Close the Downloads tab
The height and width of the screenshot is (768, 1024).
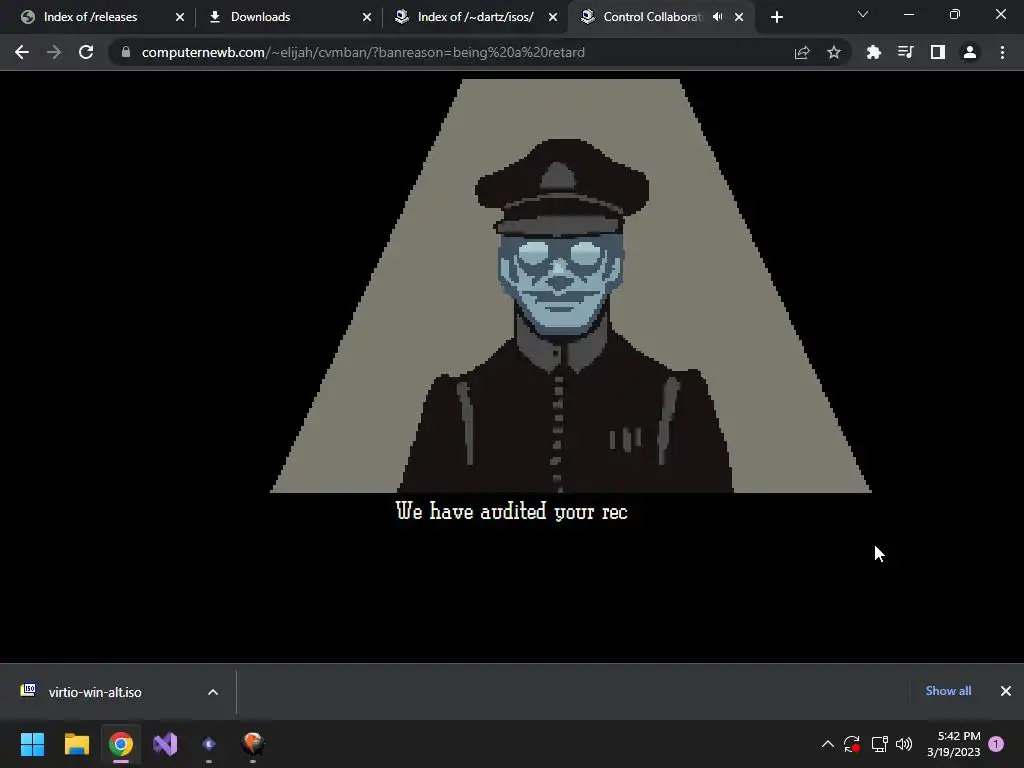click(x=366, y=17)
